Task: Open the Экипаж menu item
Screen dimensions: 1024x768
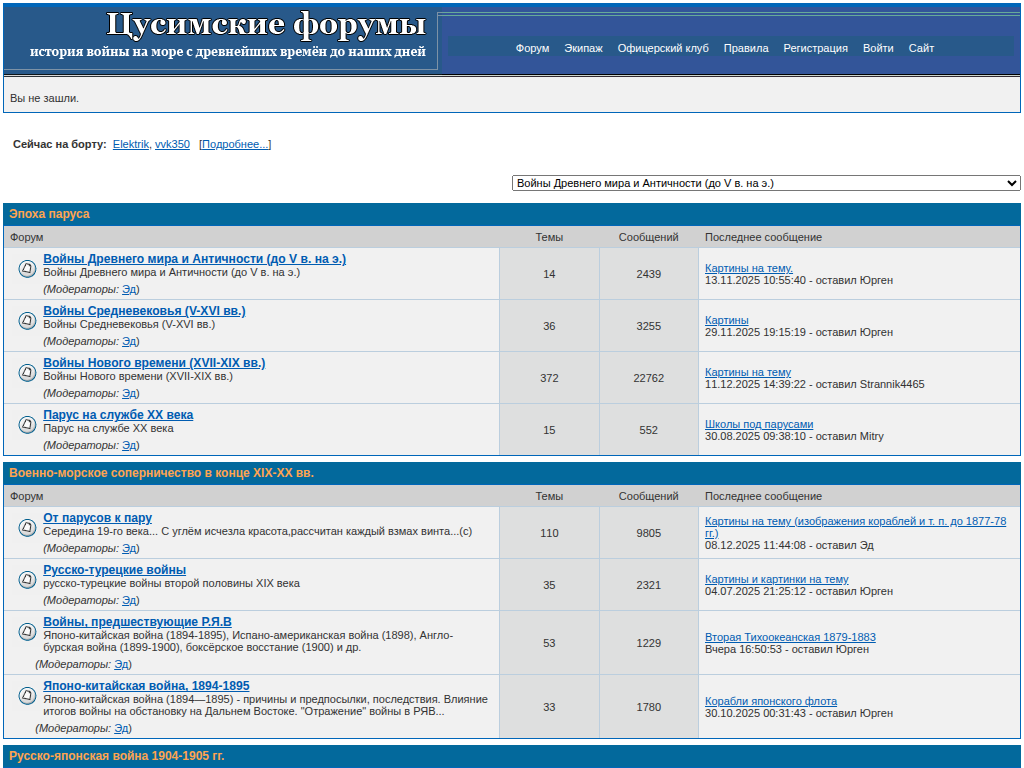Action: click(583, 48)
